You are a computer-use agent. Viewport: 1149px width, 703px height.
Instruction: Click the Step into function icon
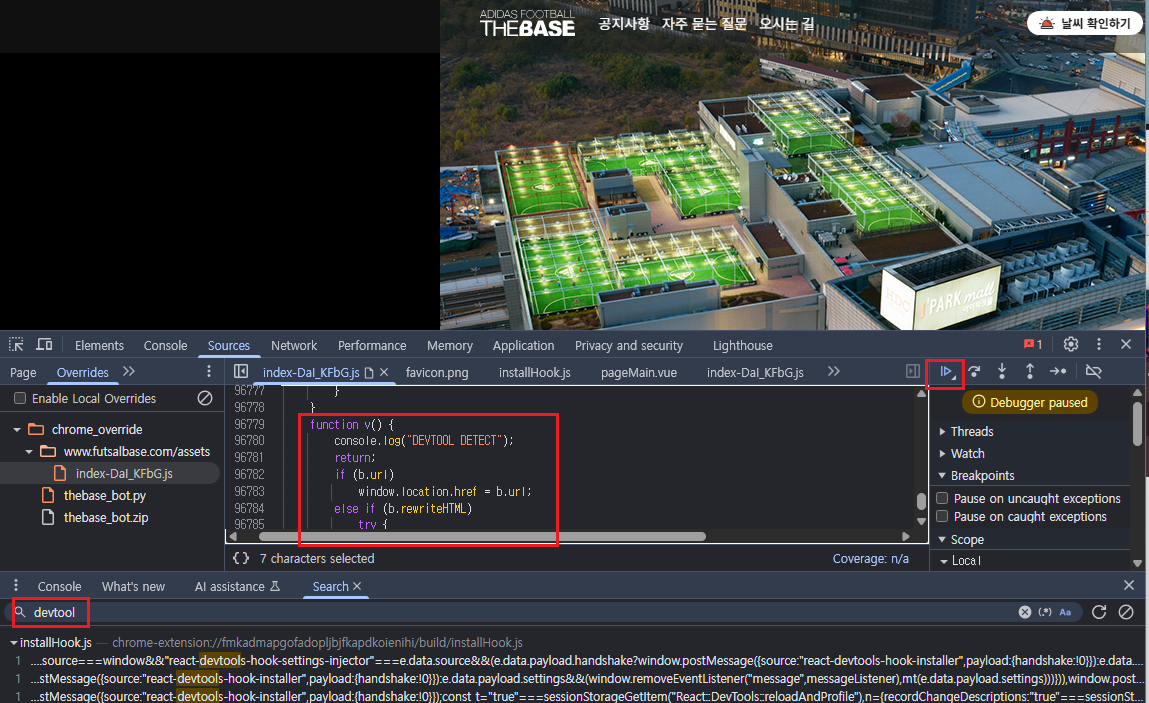[1002, 372]
